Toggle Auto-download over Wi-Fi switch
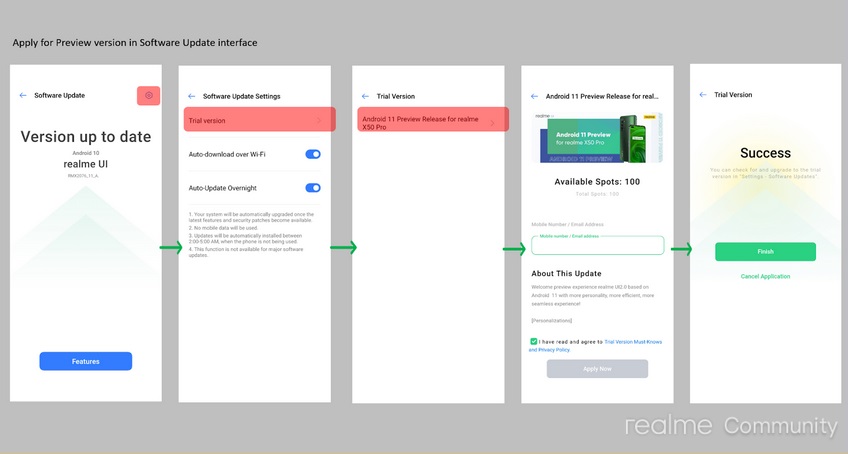848x454 pixels. tap(313, 154)
